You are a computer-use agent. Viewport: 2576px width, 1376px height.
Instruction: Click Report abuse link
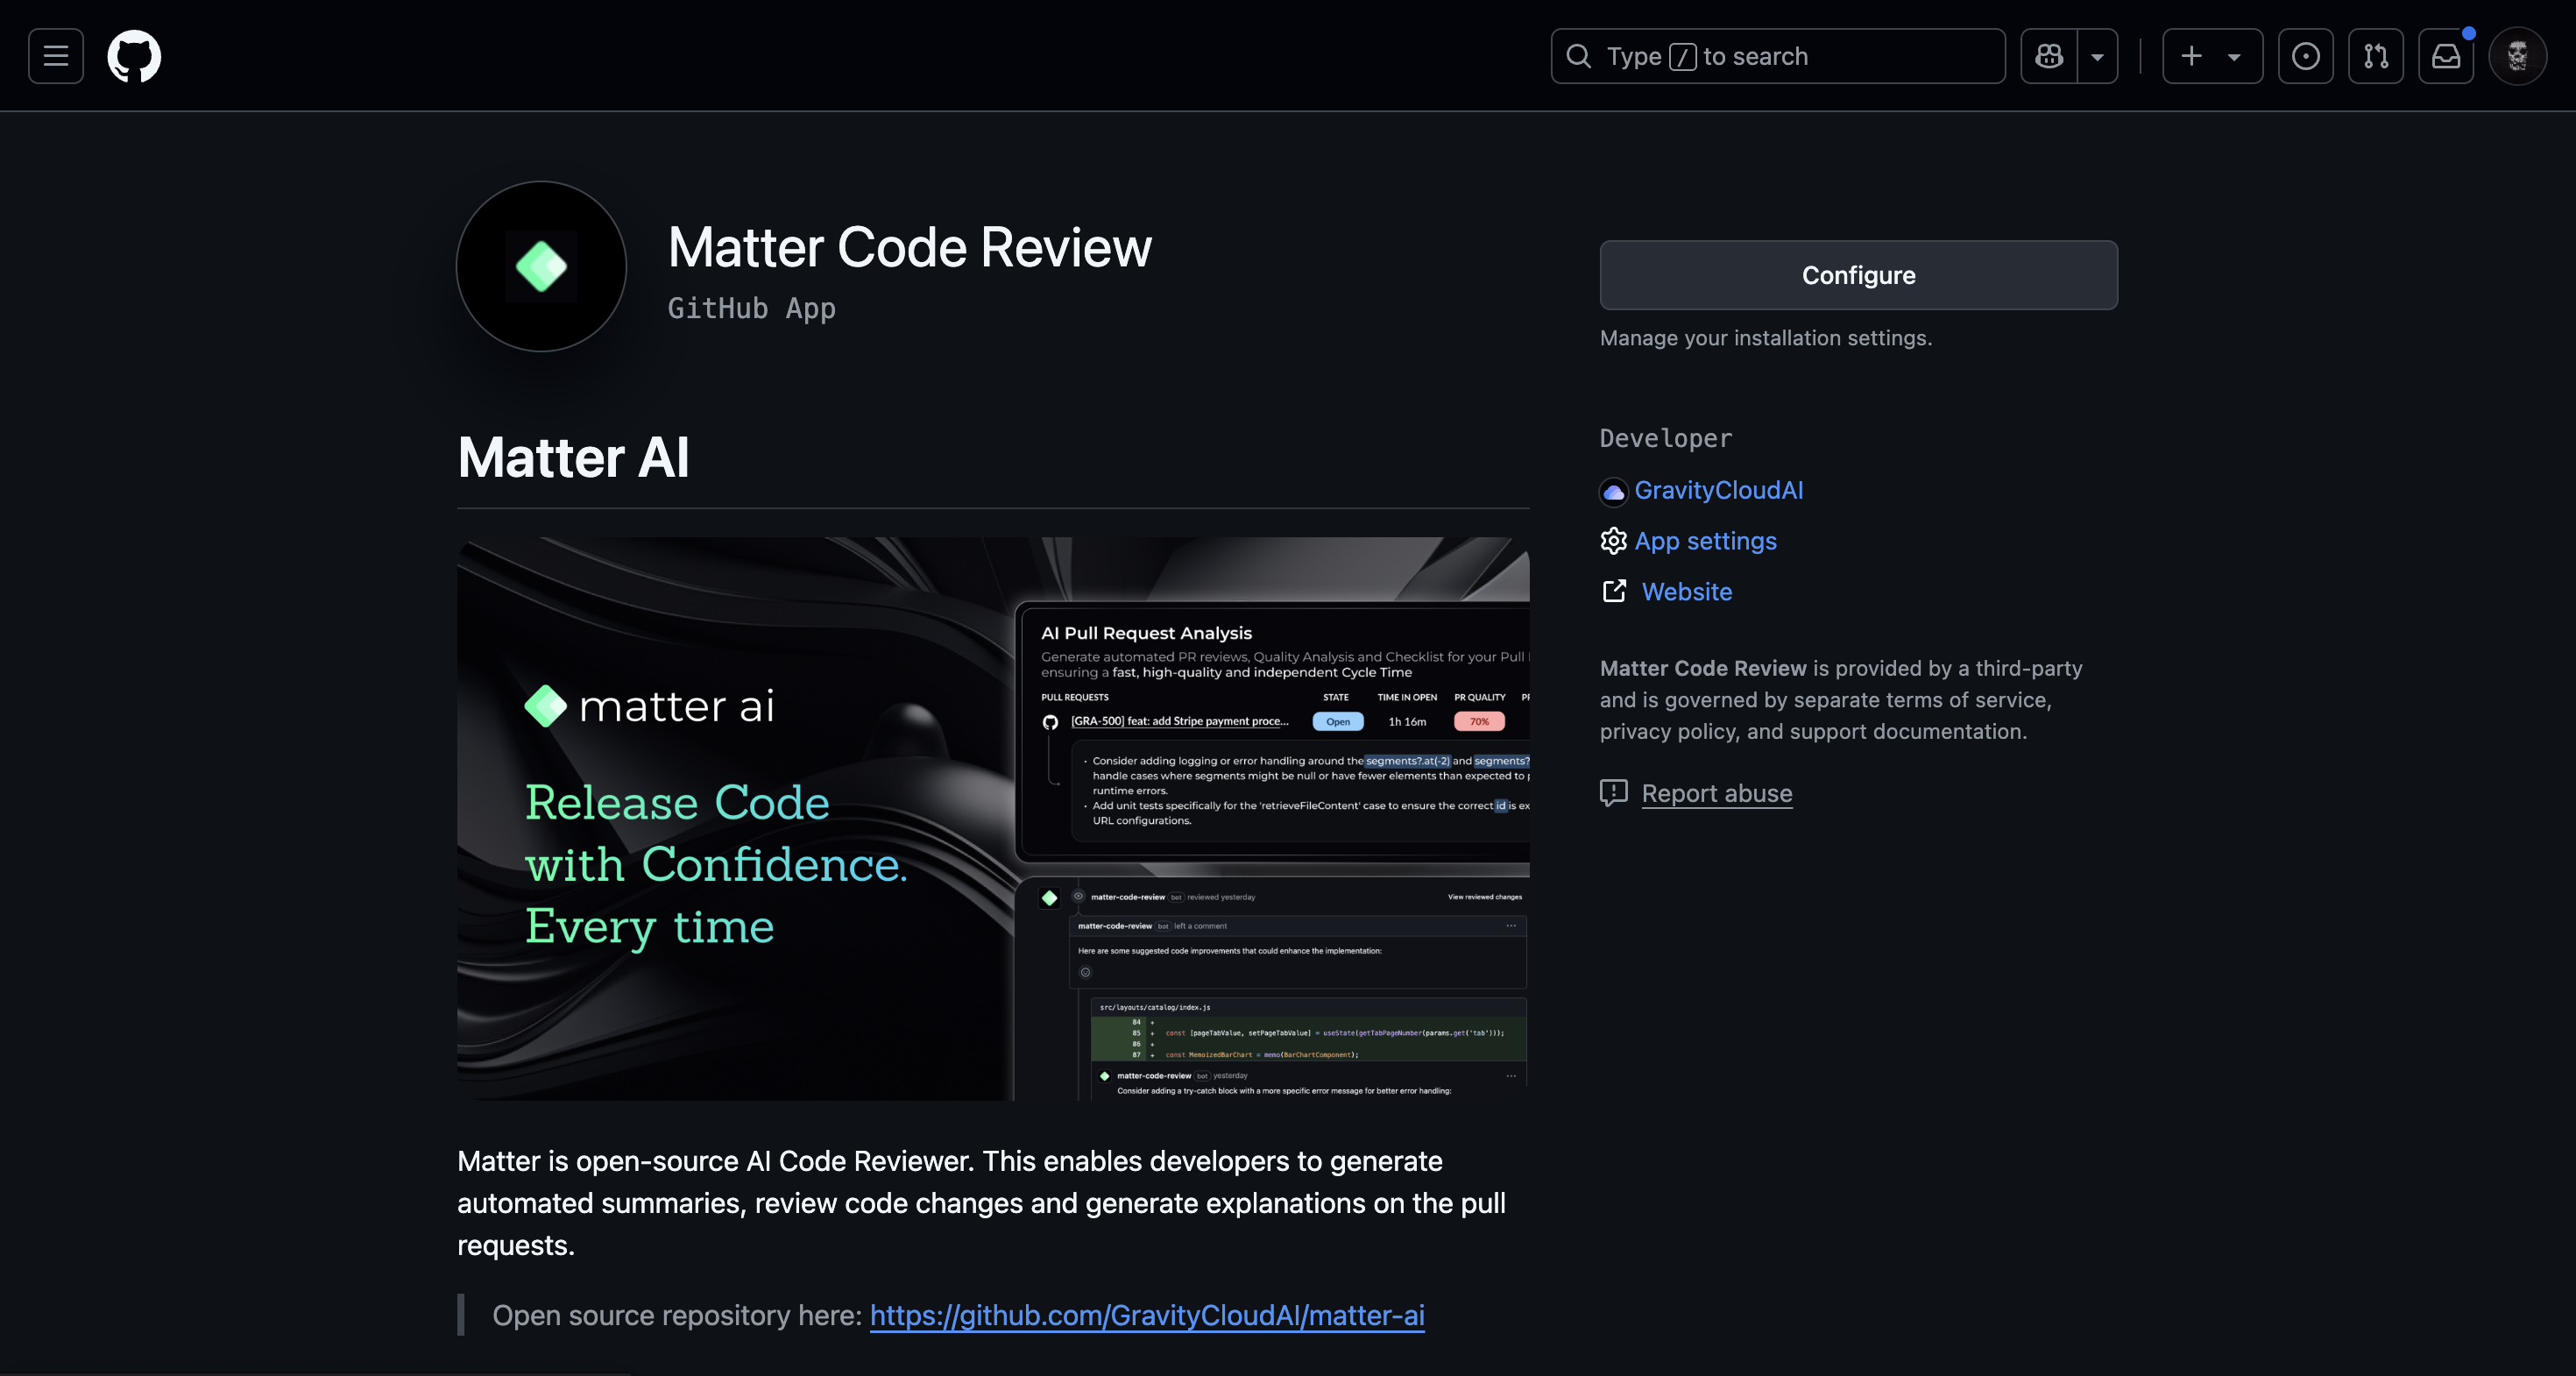(1716, 793)
